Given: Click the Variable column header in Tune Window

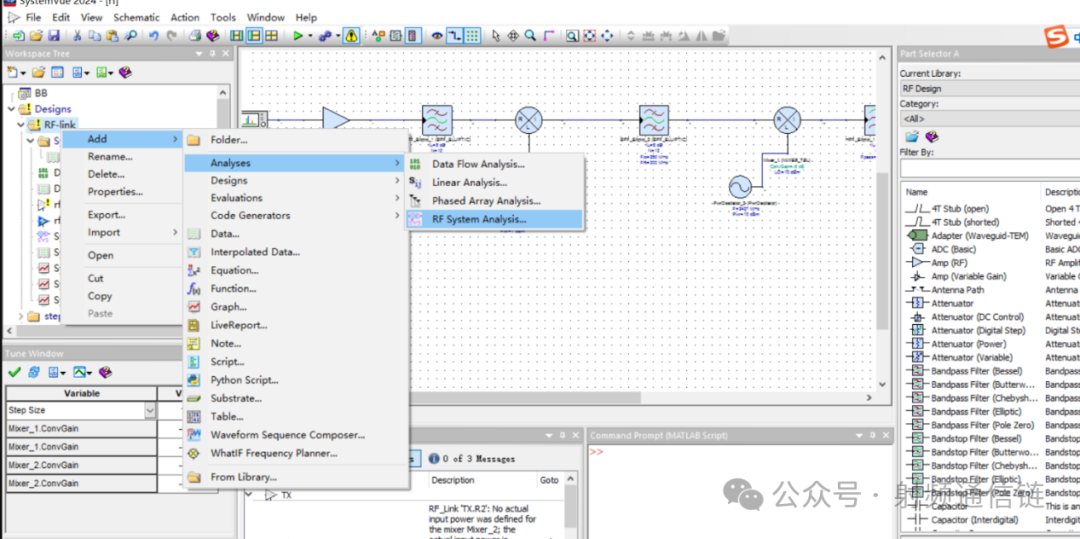Looking at the screenshot, I should pyautogui.click(x=81, y=394).
